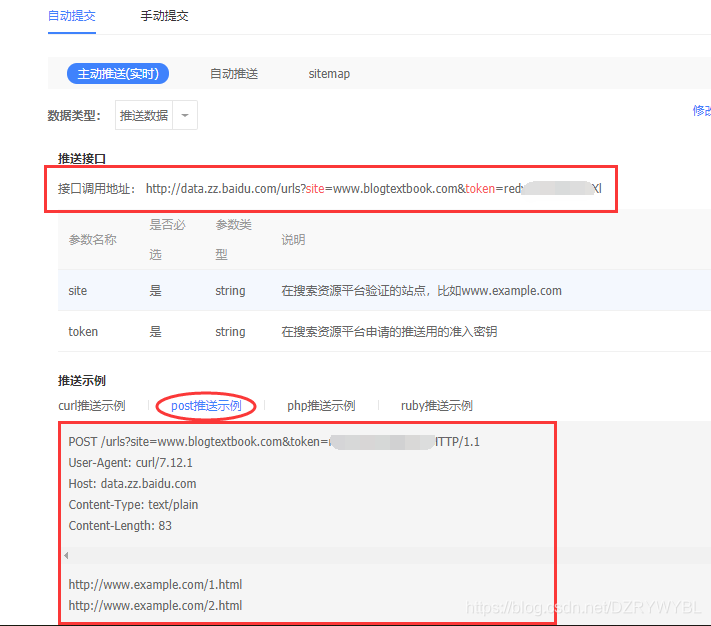Click the 是 required cell in site row
Viewport: 711px width, 626px height.
click(x=156, y=291)
